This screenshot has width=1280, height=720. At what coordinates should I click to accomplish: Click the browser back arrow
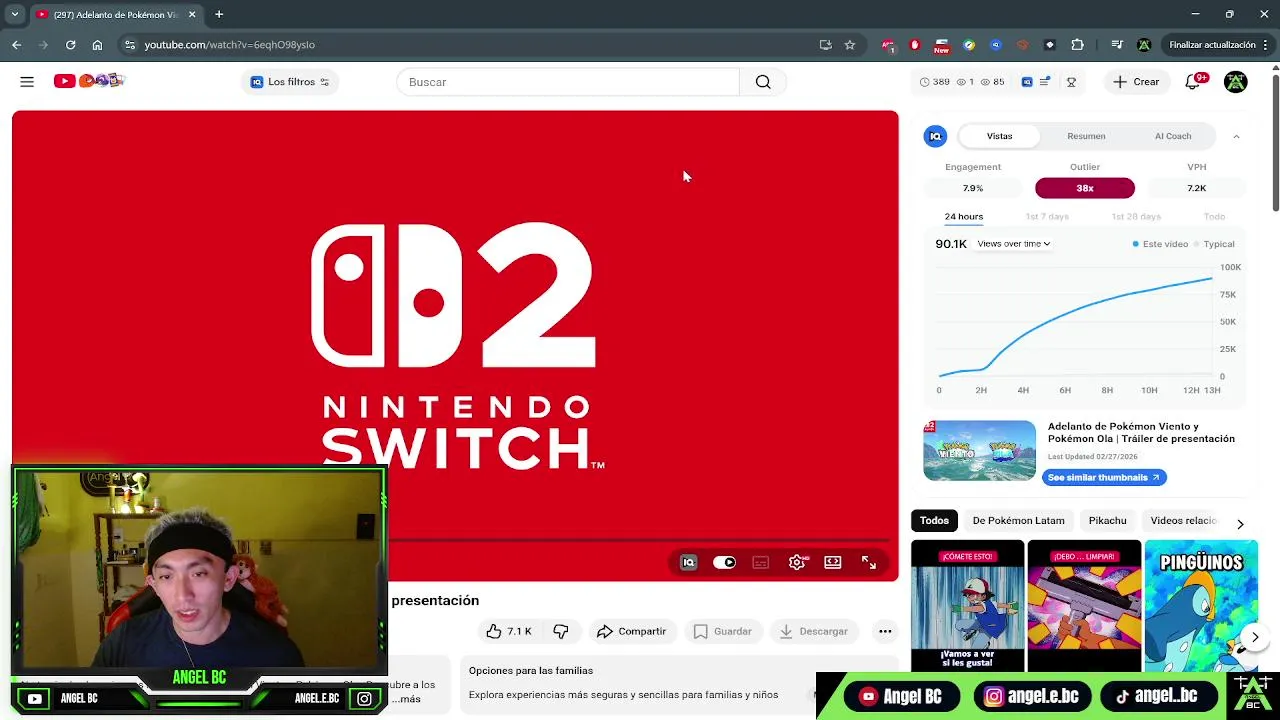tap(16, 45)
